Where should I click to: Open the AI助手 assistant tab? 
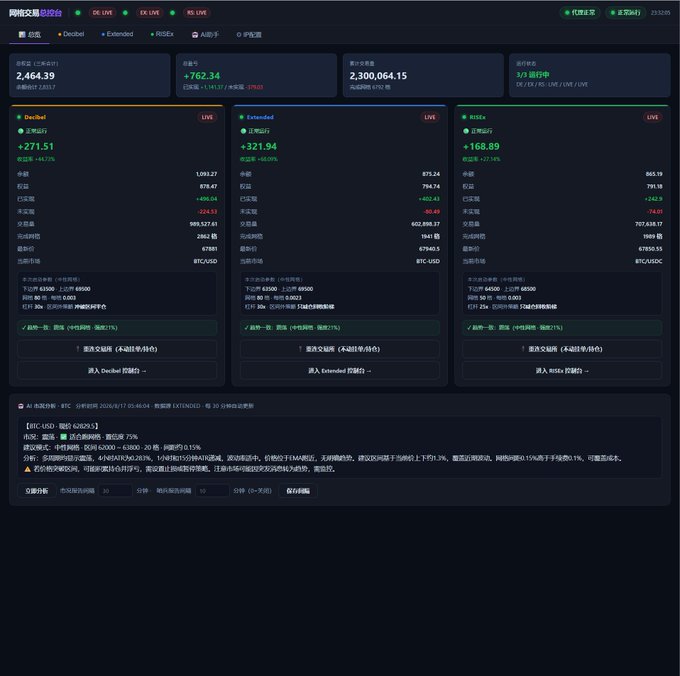[205, 35]
